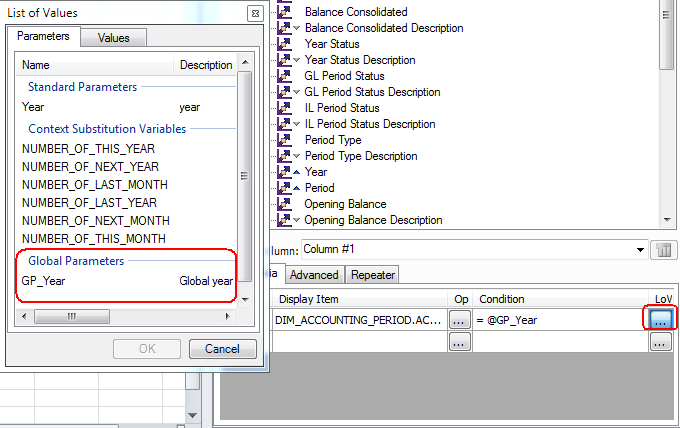Click the Balance Consolidated Description item icon
The height and width of the screenshot is (428, 680).
(x=284, y=28)
